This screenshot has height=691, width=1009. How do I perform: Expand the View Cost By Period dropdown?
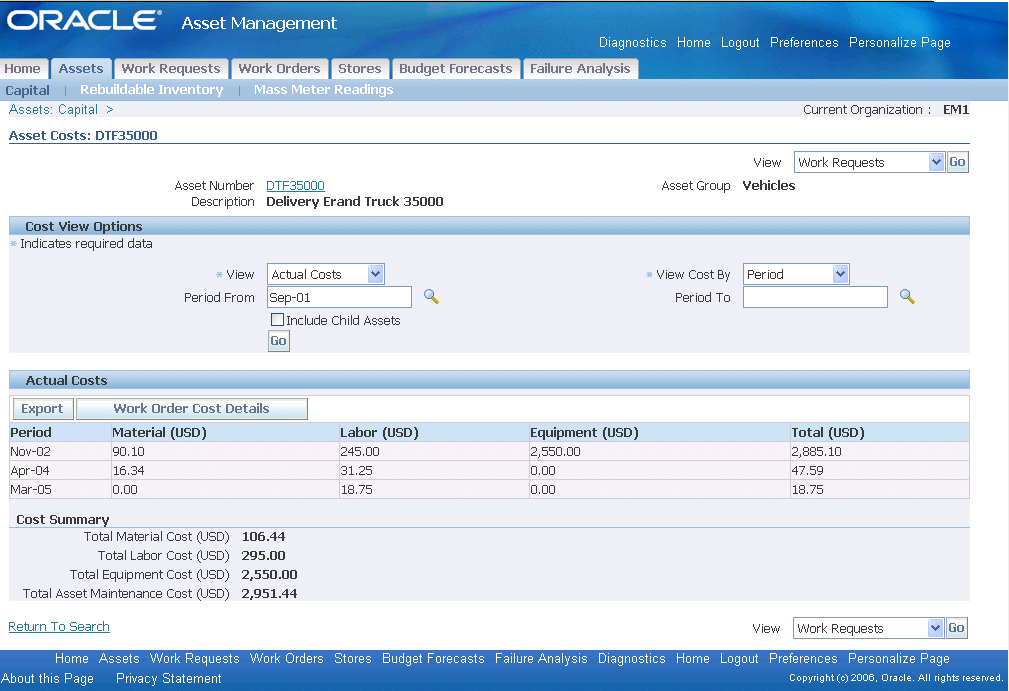[796, 274]
